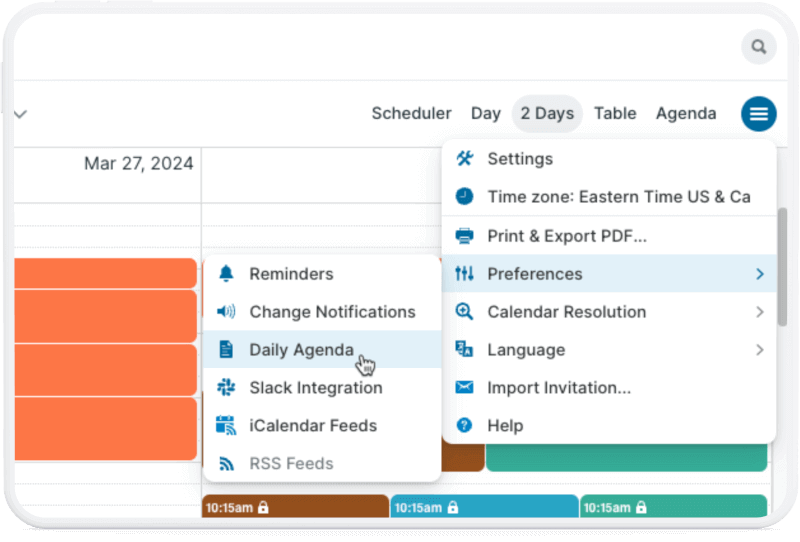This screenshot has height=542, width=800.
Task: Click the Settings tools icon
Action: 464,159
